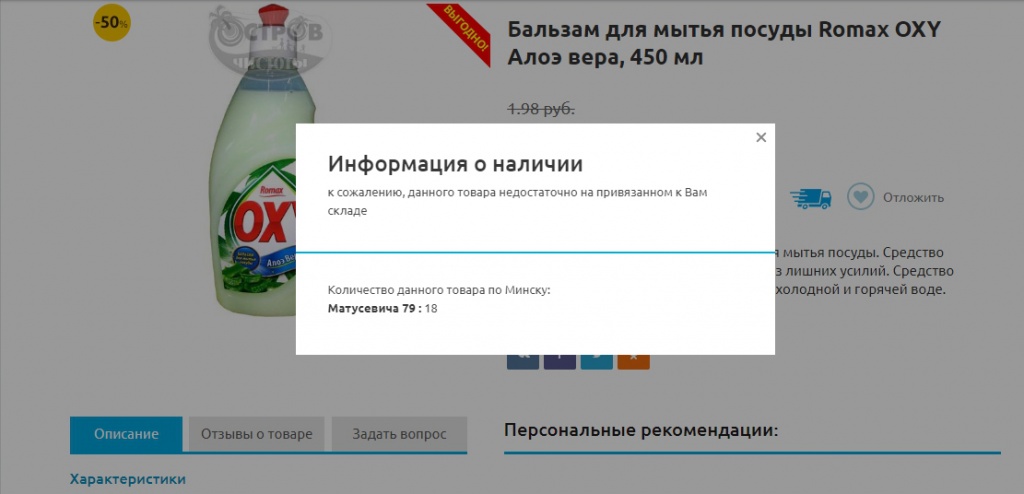Viewport: 1024px width, 494px height.
Task: Click the light blue Twitter share button
Action: coord(596,361)
